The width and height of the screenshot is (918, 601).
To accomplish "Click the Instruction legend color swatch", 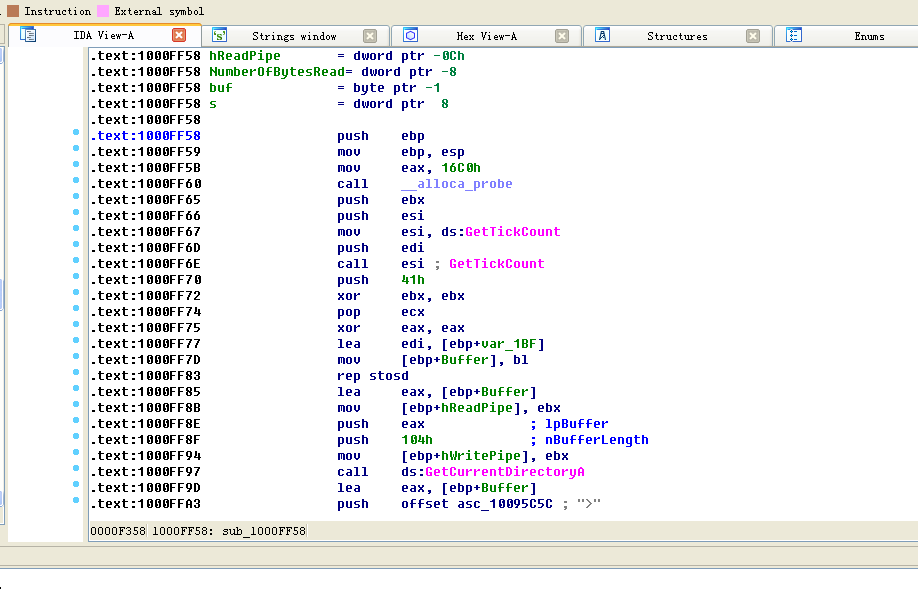I will (13, 11).
